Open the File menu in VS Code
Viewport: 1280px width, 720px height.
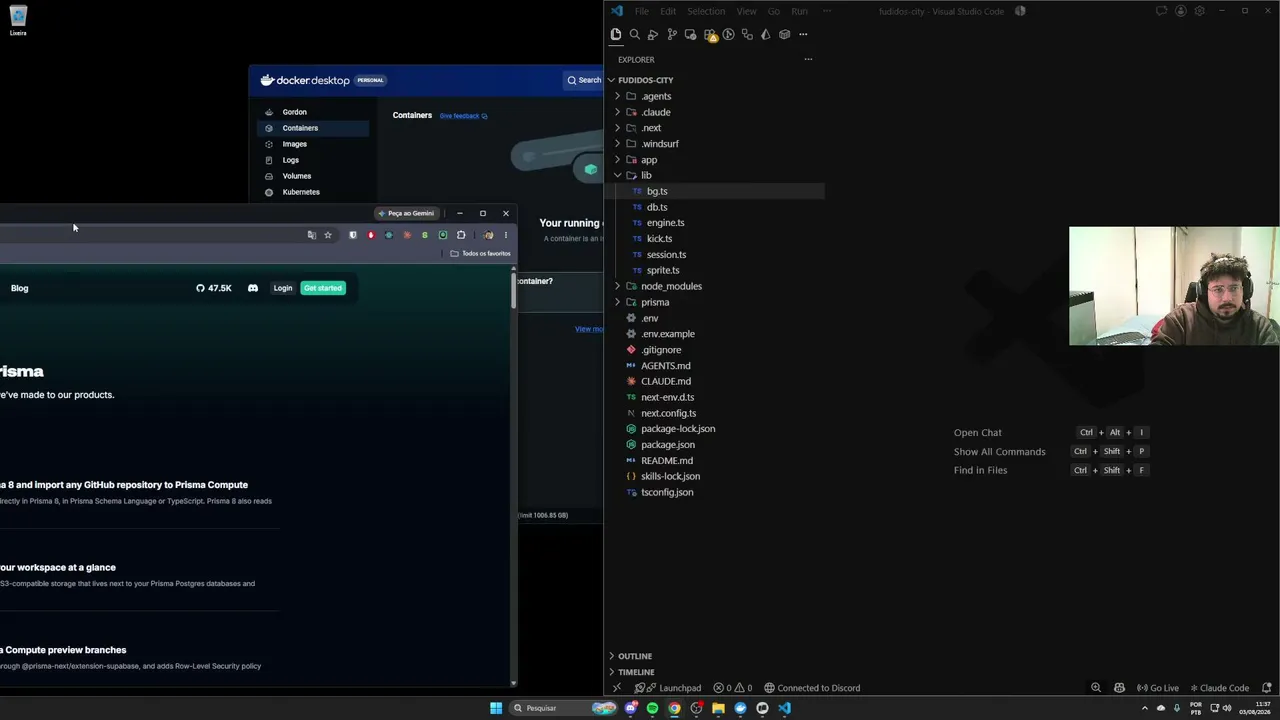point(642,11)
